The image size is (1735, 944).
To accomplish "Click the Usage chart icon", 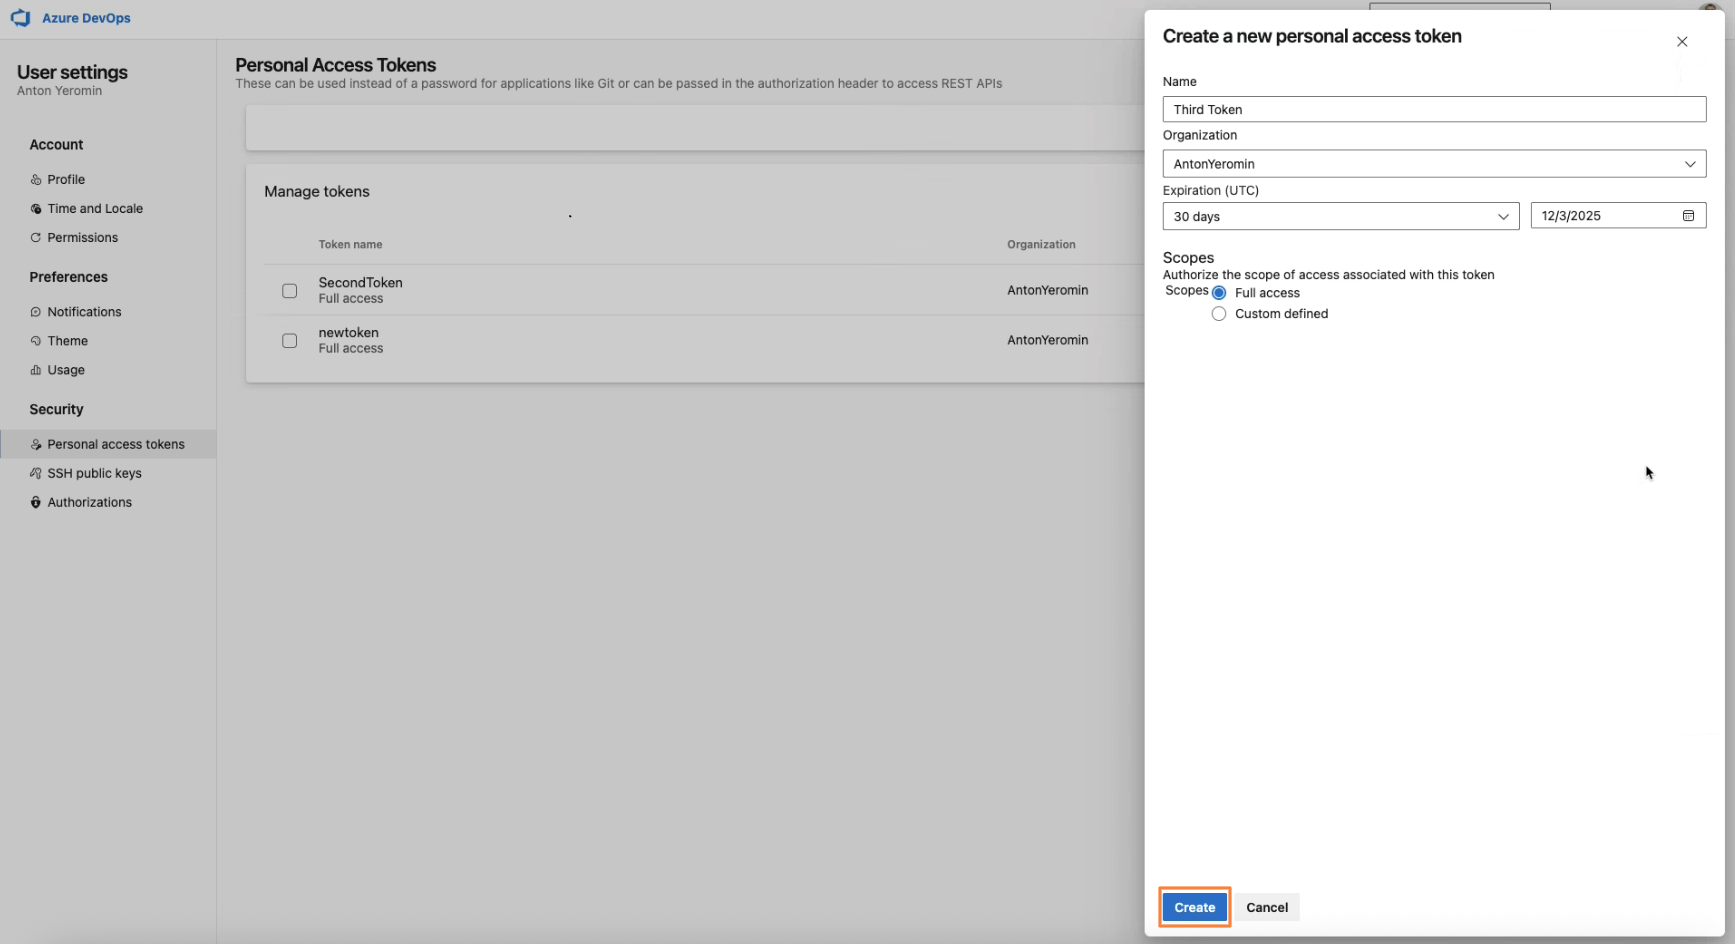I will click(x=36, y=370).
